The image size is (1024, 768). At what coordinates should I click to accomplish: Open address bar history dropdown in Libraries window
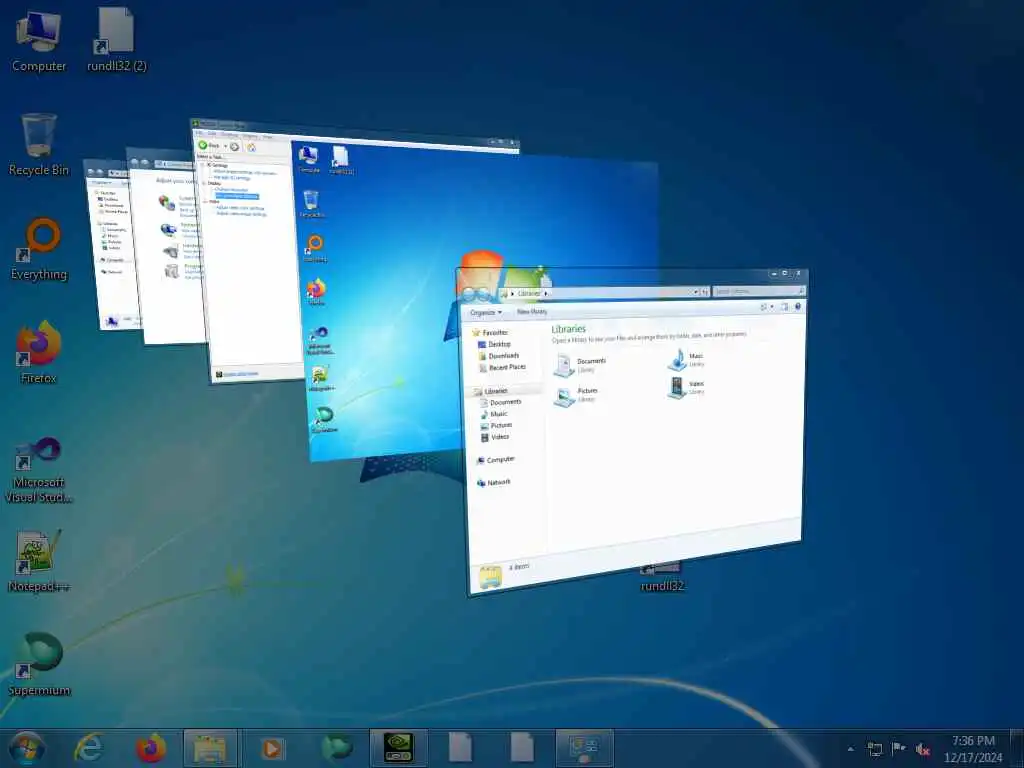pos(696,292)
